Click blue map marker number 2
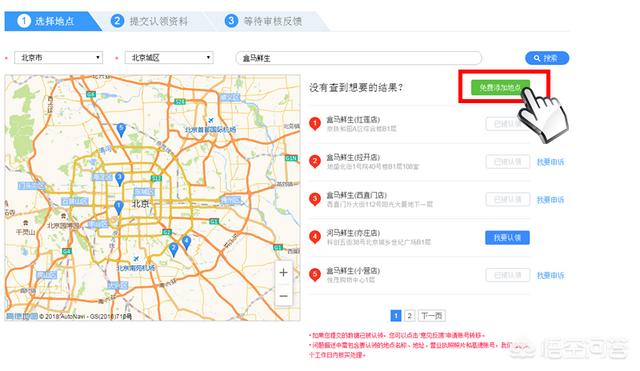The width and height of the screenshot is (640, 371). point(173,249)
